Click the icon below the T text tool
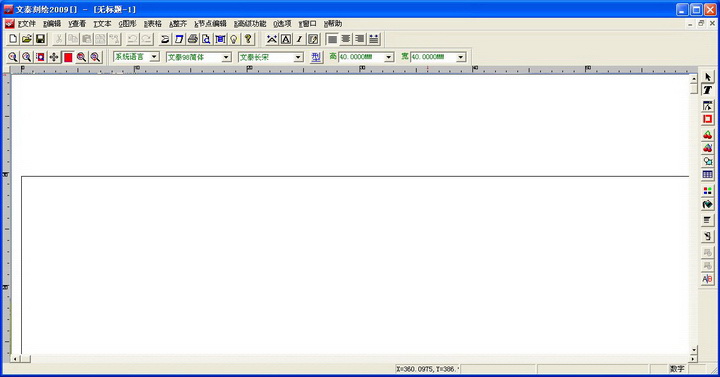Screen dimensions: 720x377 pyautogui.click(x=708, y=106)
